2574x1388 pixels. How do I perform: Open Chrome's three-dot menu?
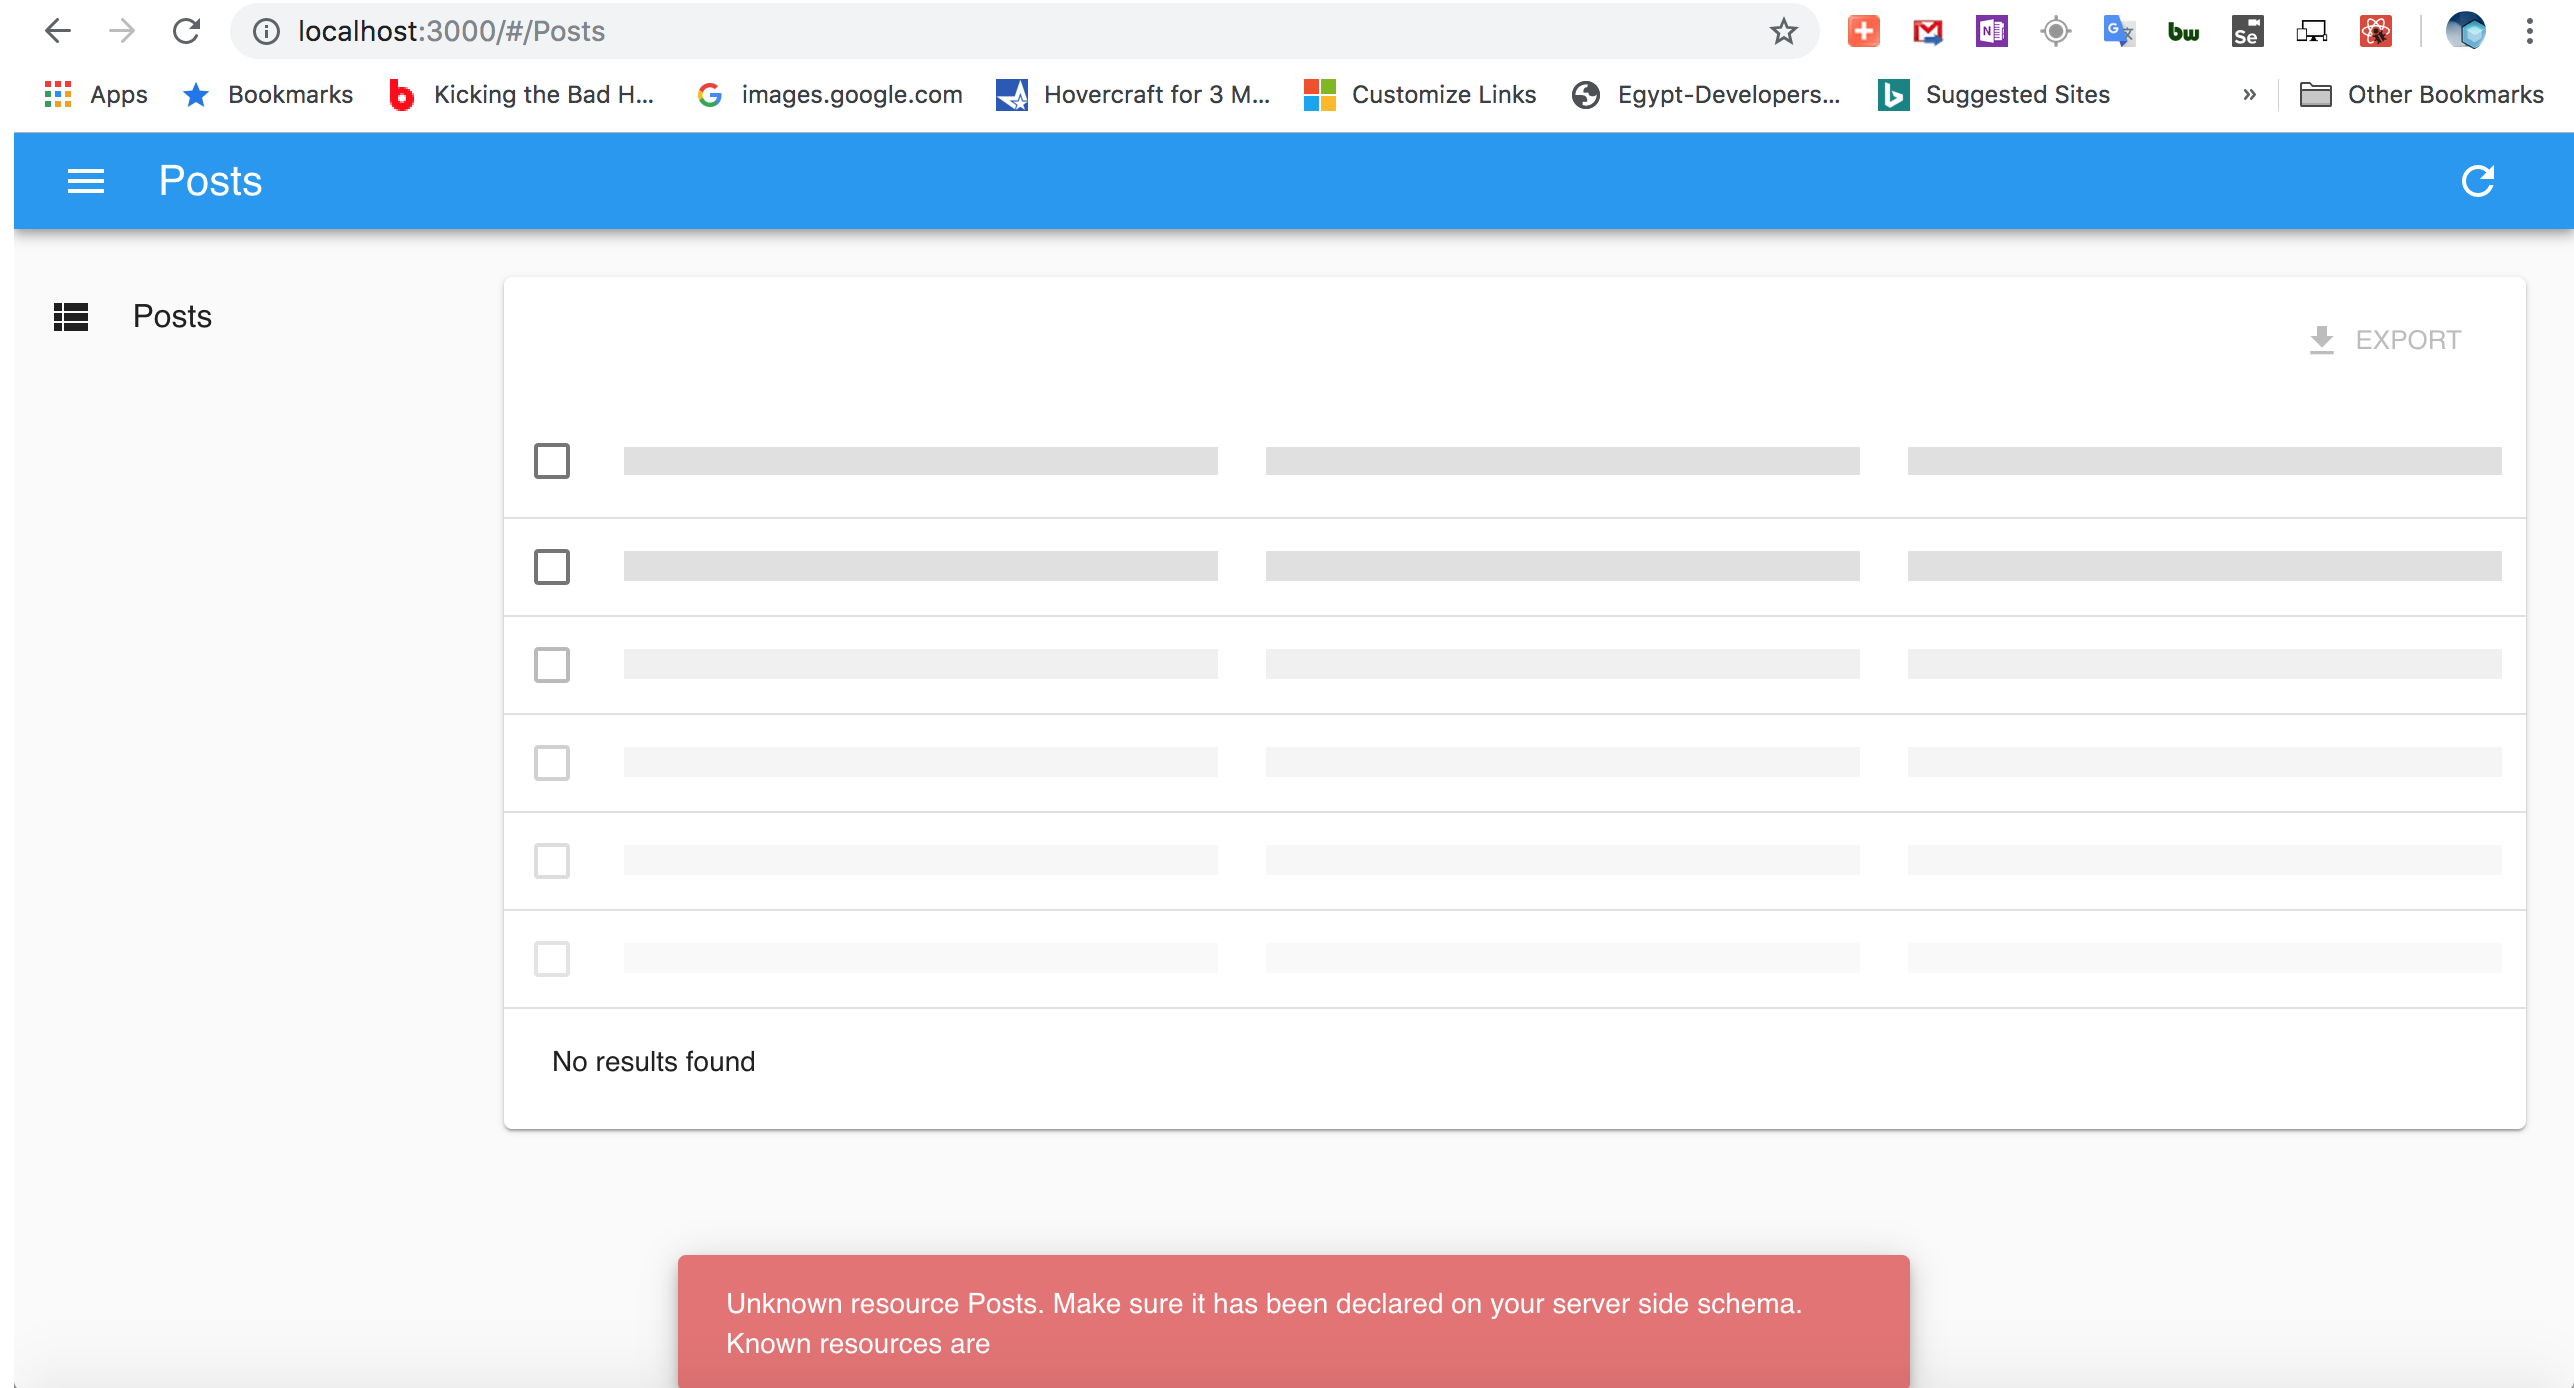(2531, 31)
